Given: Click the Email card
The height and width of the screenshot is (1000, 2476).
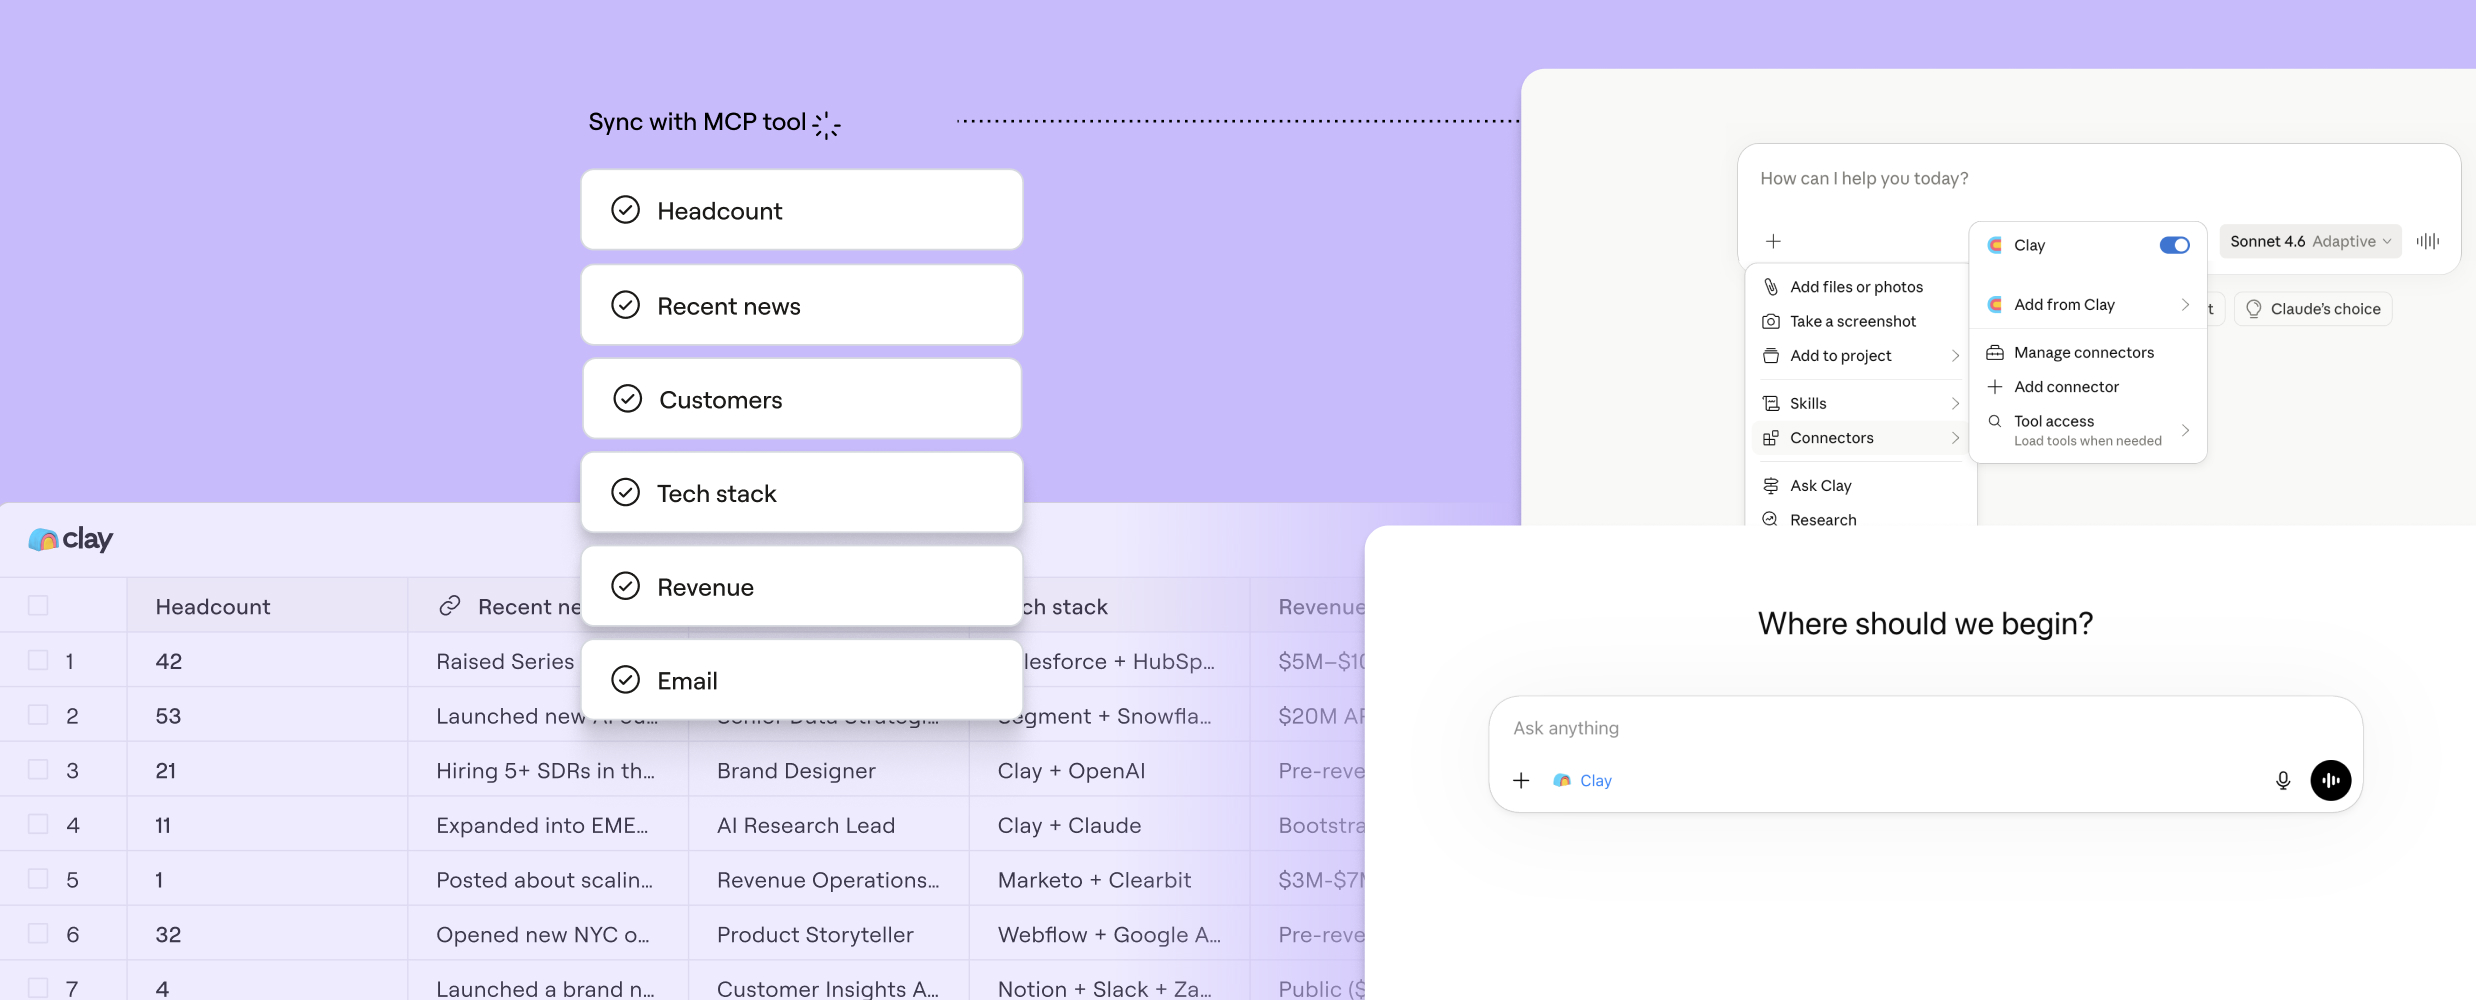Looking at the screenshot, I should tap(802, 680).
